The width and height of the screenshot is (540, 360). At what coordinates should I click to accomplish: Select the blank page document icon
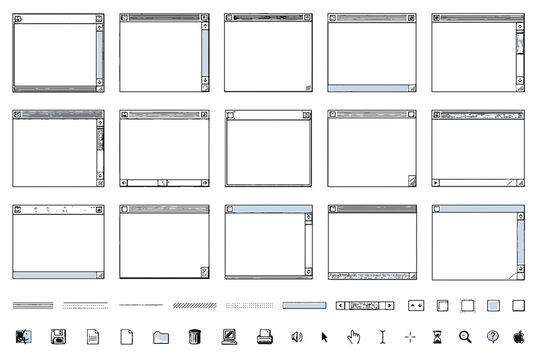[x=126, y=337]
